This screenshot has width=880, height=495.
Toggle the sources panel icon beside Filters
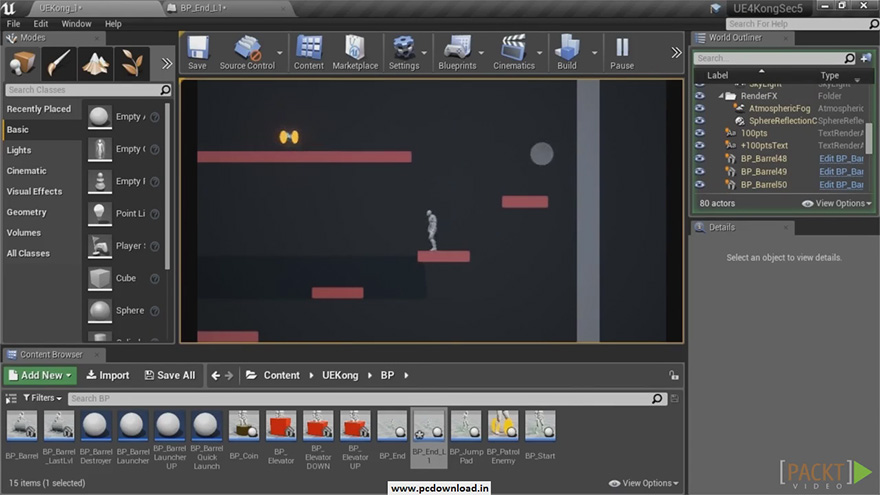click(x=11, y=398)
